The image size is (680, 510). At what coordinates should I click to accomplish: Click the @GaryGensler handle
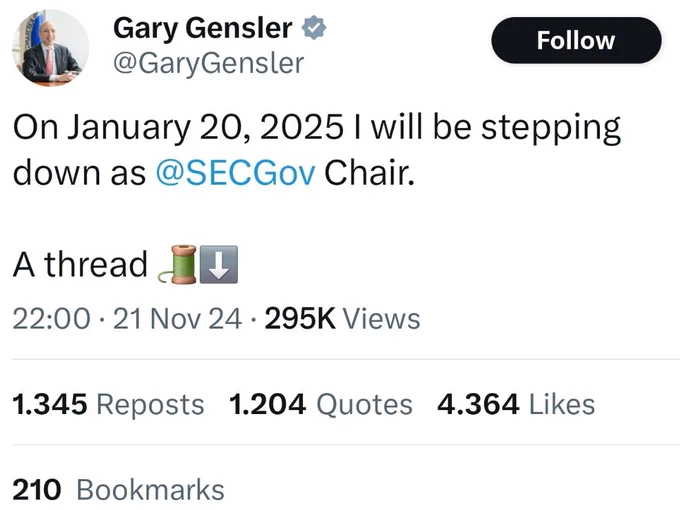[208, 64]
